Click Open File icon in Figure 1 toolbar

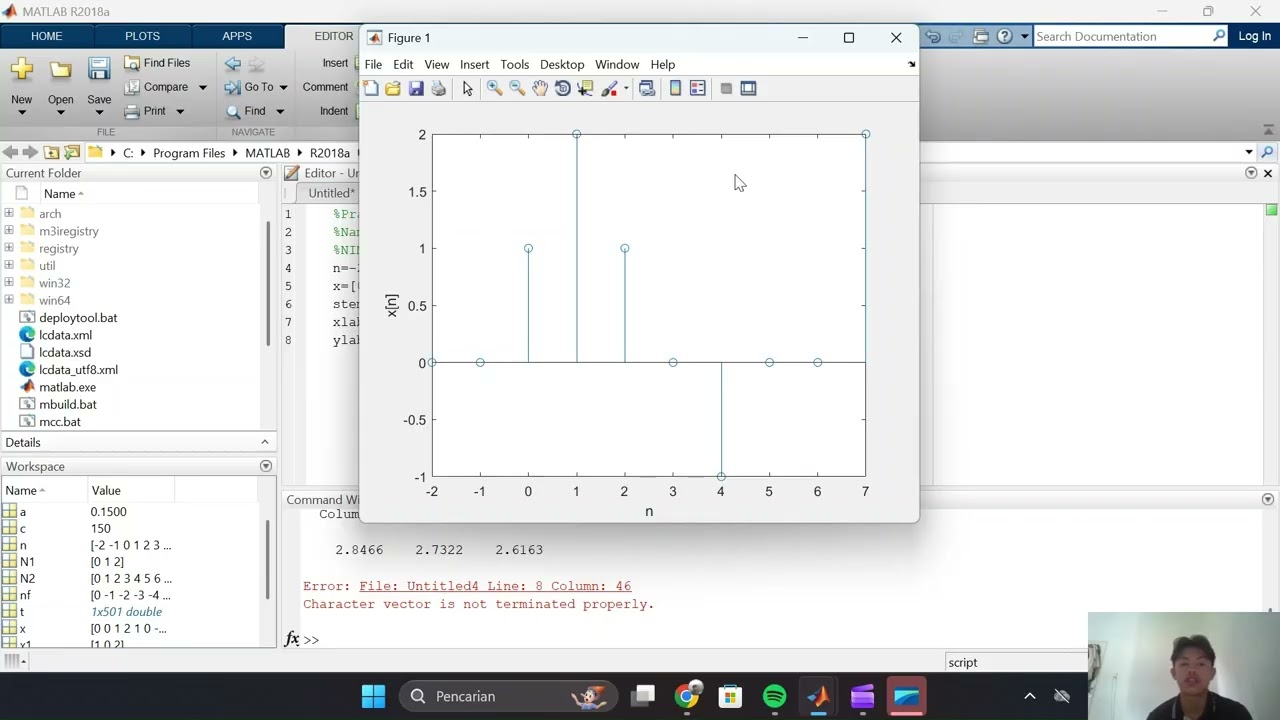click(393, 88)
